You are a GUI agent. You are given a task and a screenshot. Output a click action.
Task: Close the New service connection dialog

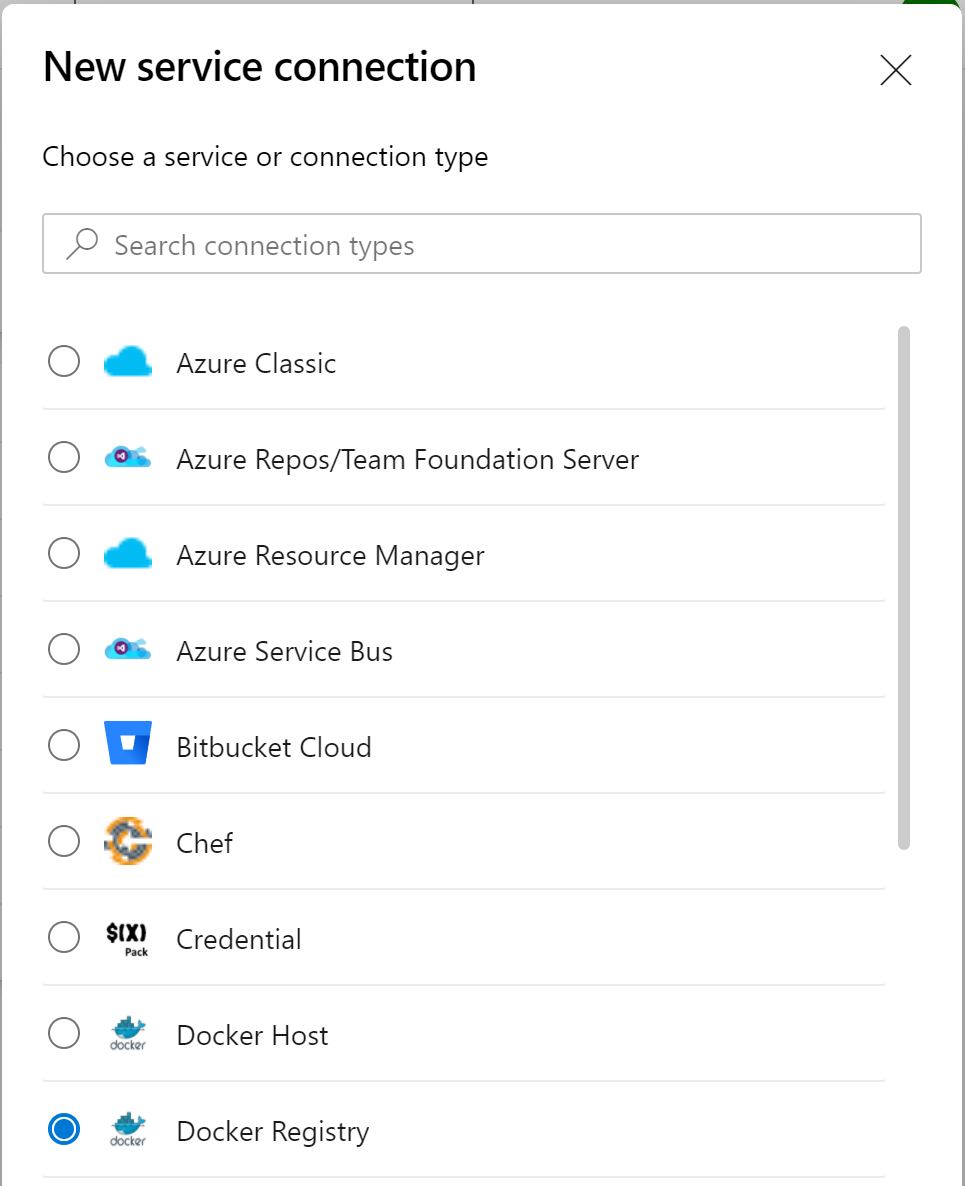pyautogui.click(x=895, y=70)
